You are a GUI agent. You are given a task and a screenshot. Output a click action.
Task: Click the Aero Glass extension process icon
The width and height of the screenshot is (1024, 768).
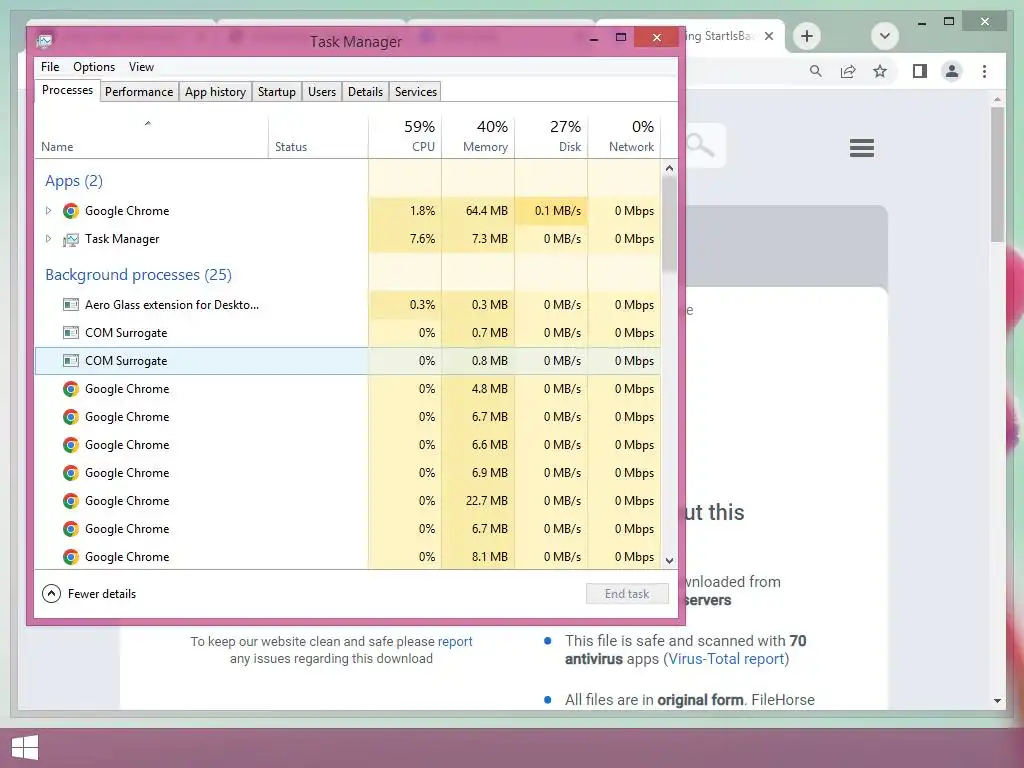71,304
